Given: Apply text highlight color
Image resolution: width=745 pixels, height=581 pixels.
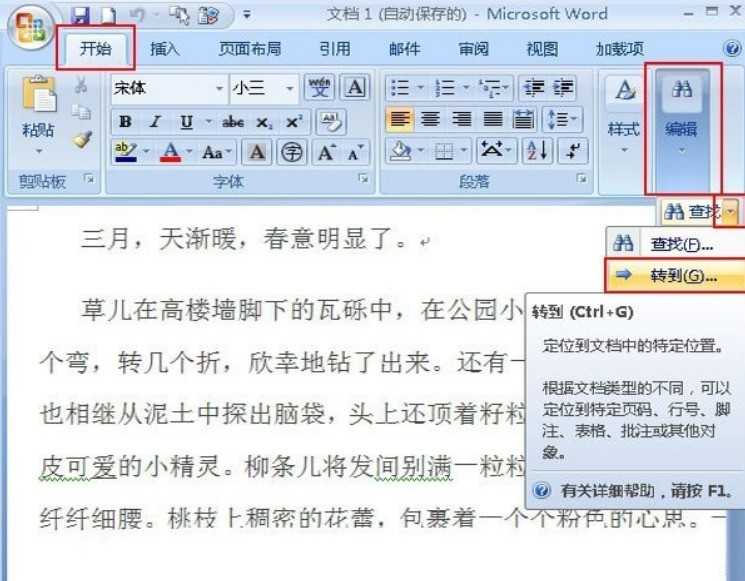Looking at the screenshot, I should 126,152.
